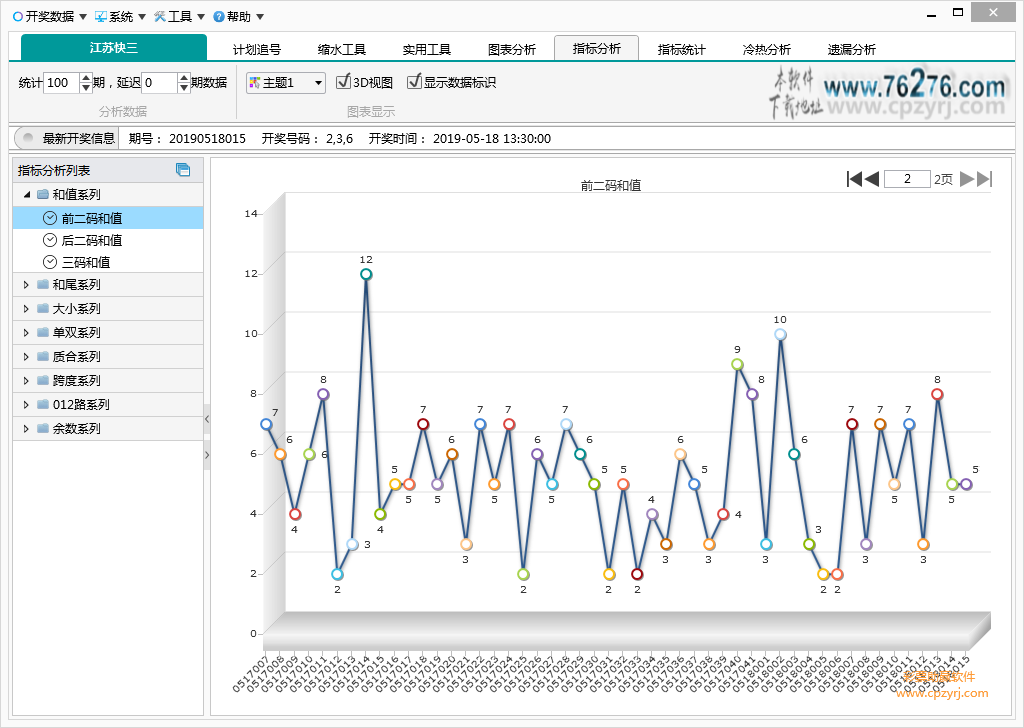The width and height of the screenshot is (1024, 728).
Task: Expand the 大小系列 group
Action: [x=26, y=309]
